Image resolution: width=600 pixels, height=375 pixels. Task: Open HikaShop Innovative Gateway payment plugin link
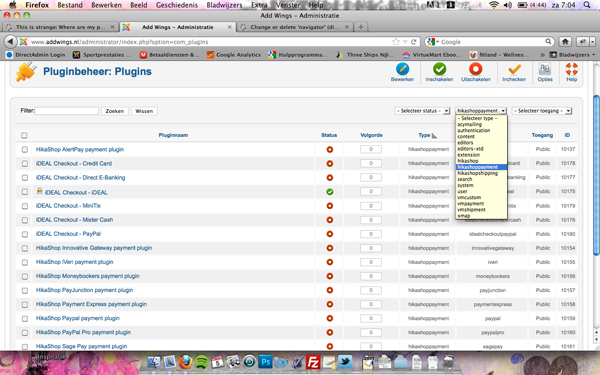pos(94,248)
